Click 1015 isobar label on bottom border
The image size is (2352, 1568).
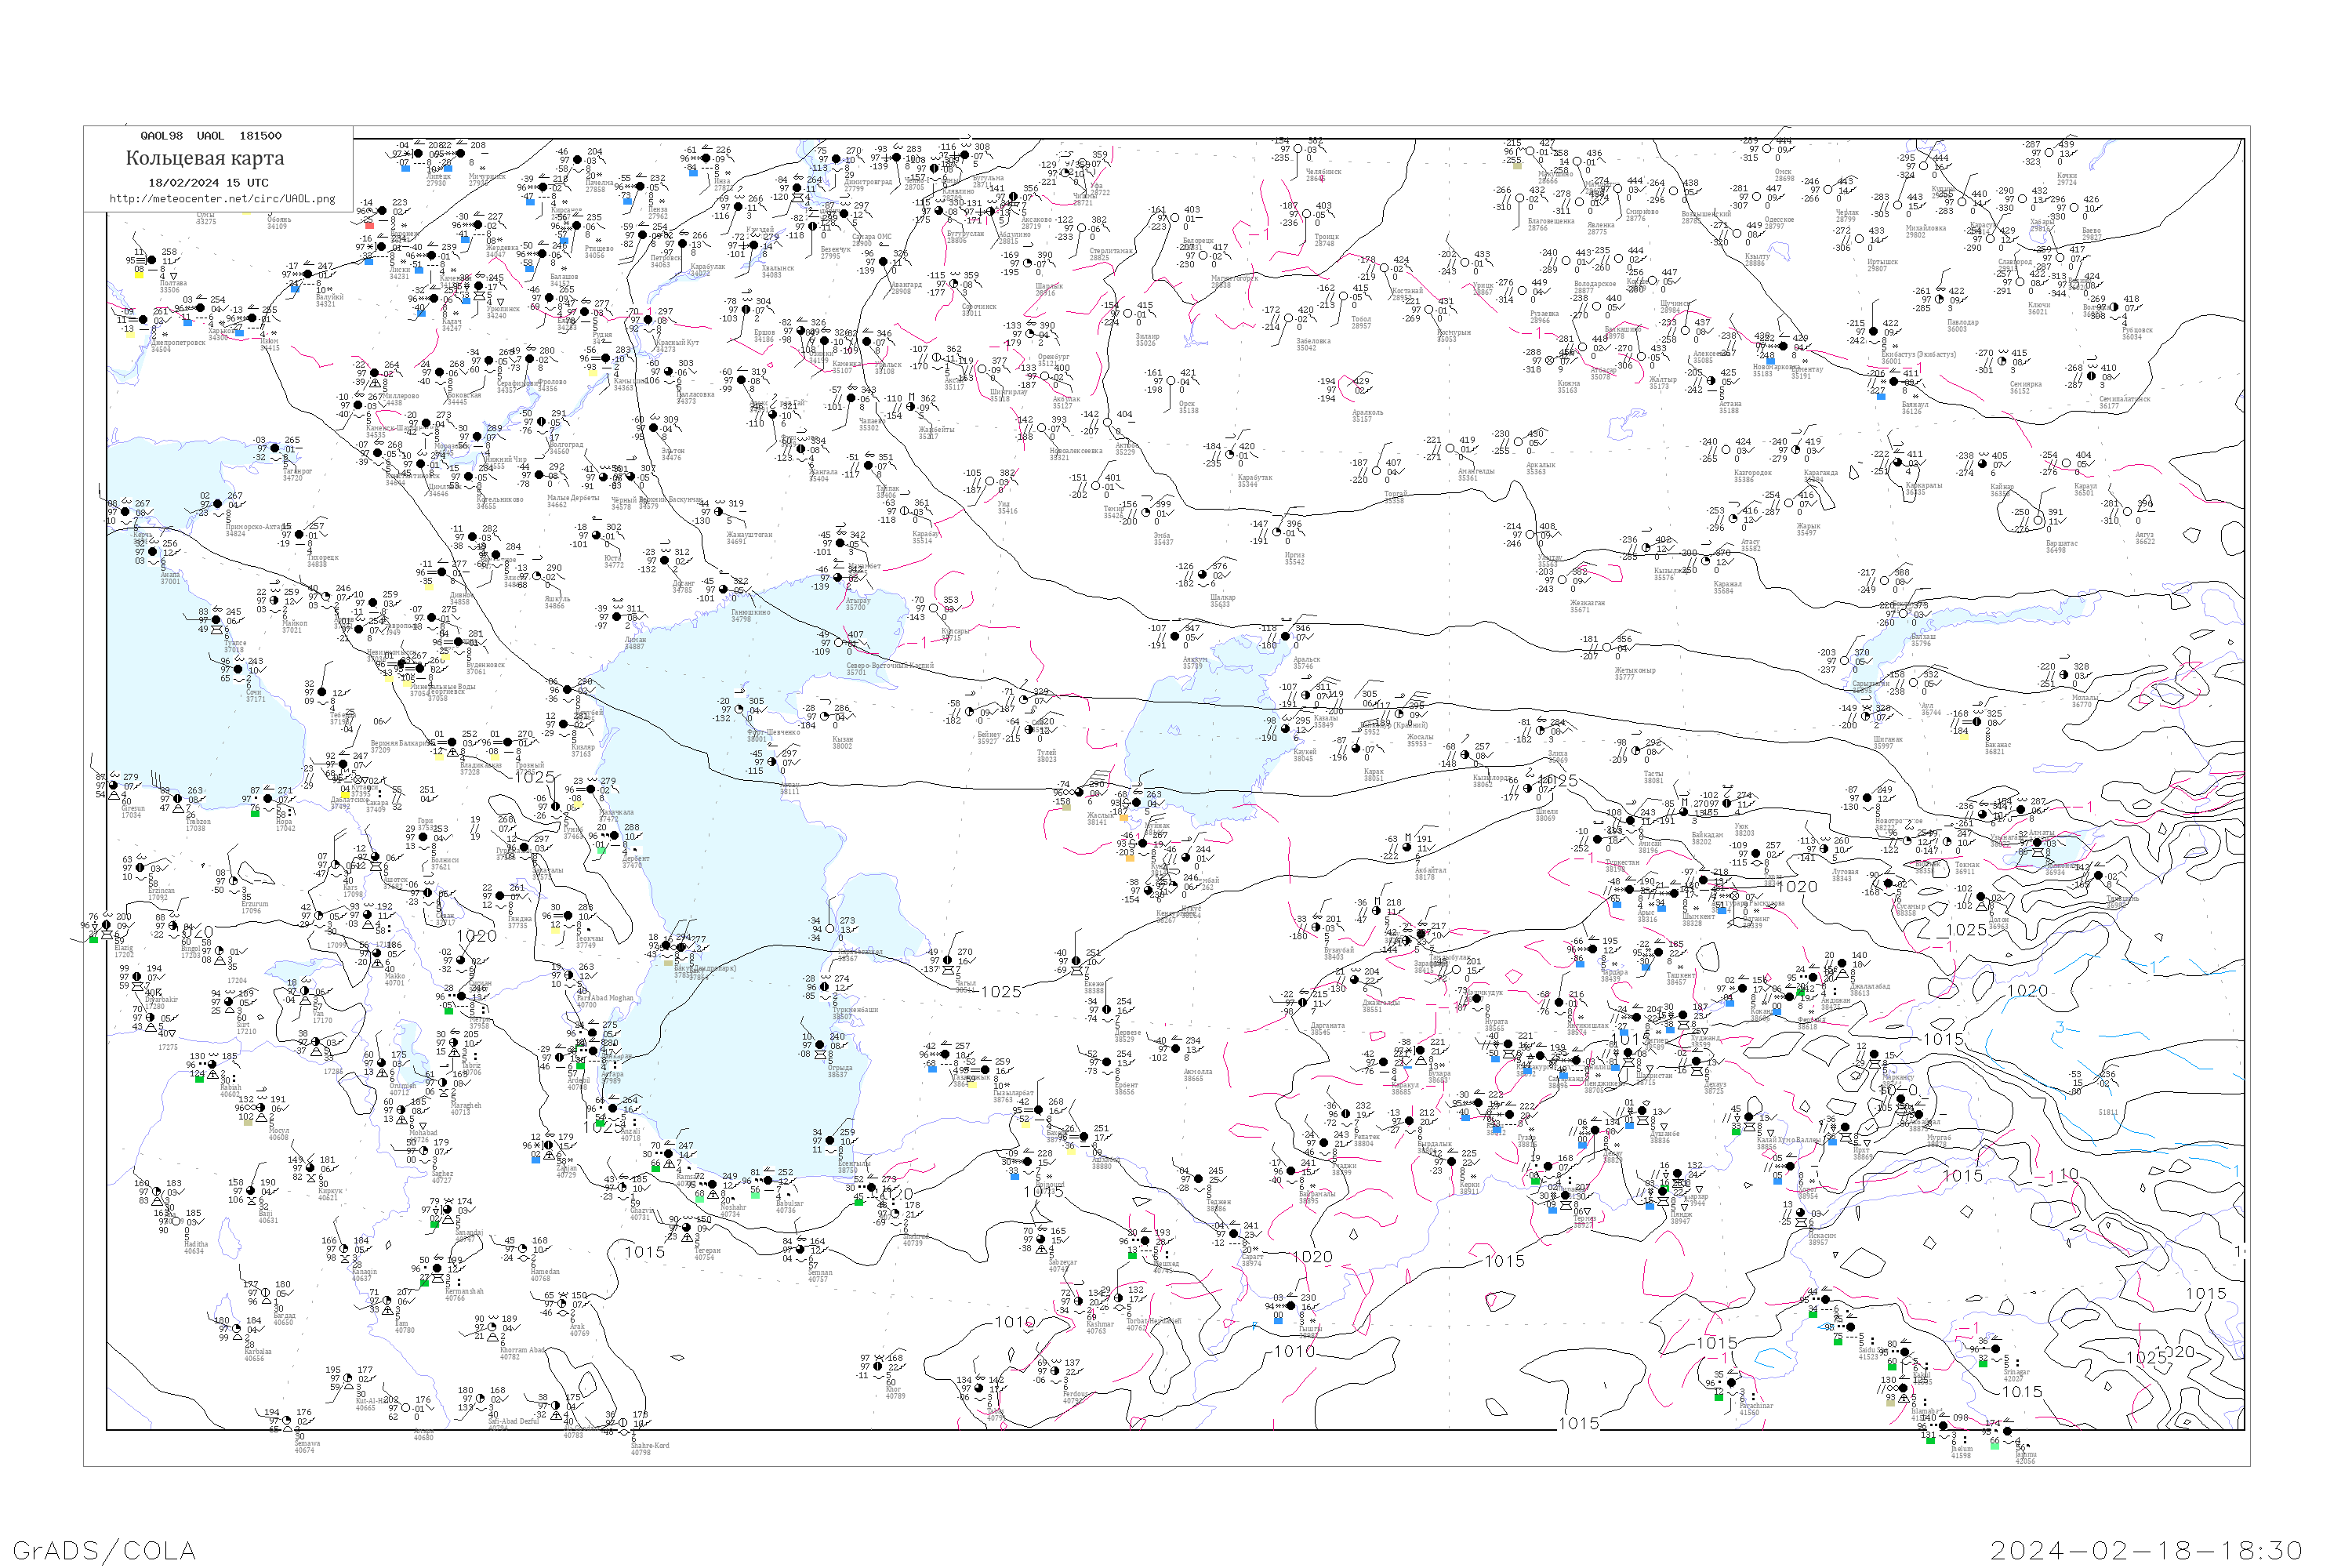point(1579,1424)
